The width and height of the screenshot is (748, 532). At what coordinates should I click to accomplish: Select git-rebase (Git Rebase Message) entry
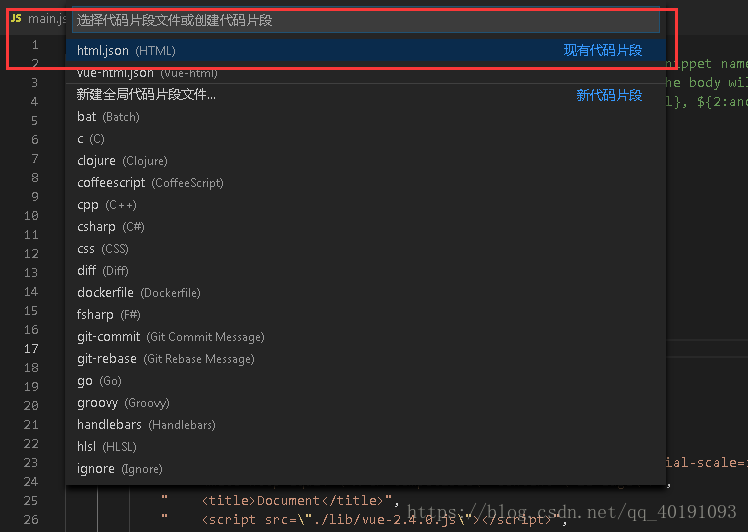click(x=365, y=358)
